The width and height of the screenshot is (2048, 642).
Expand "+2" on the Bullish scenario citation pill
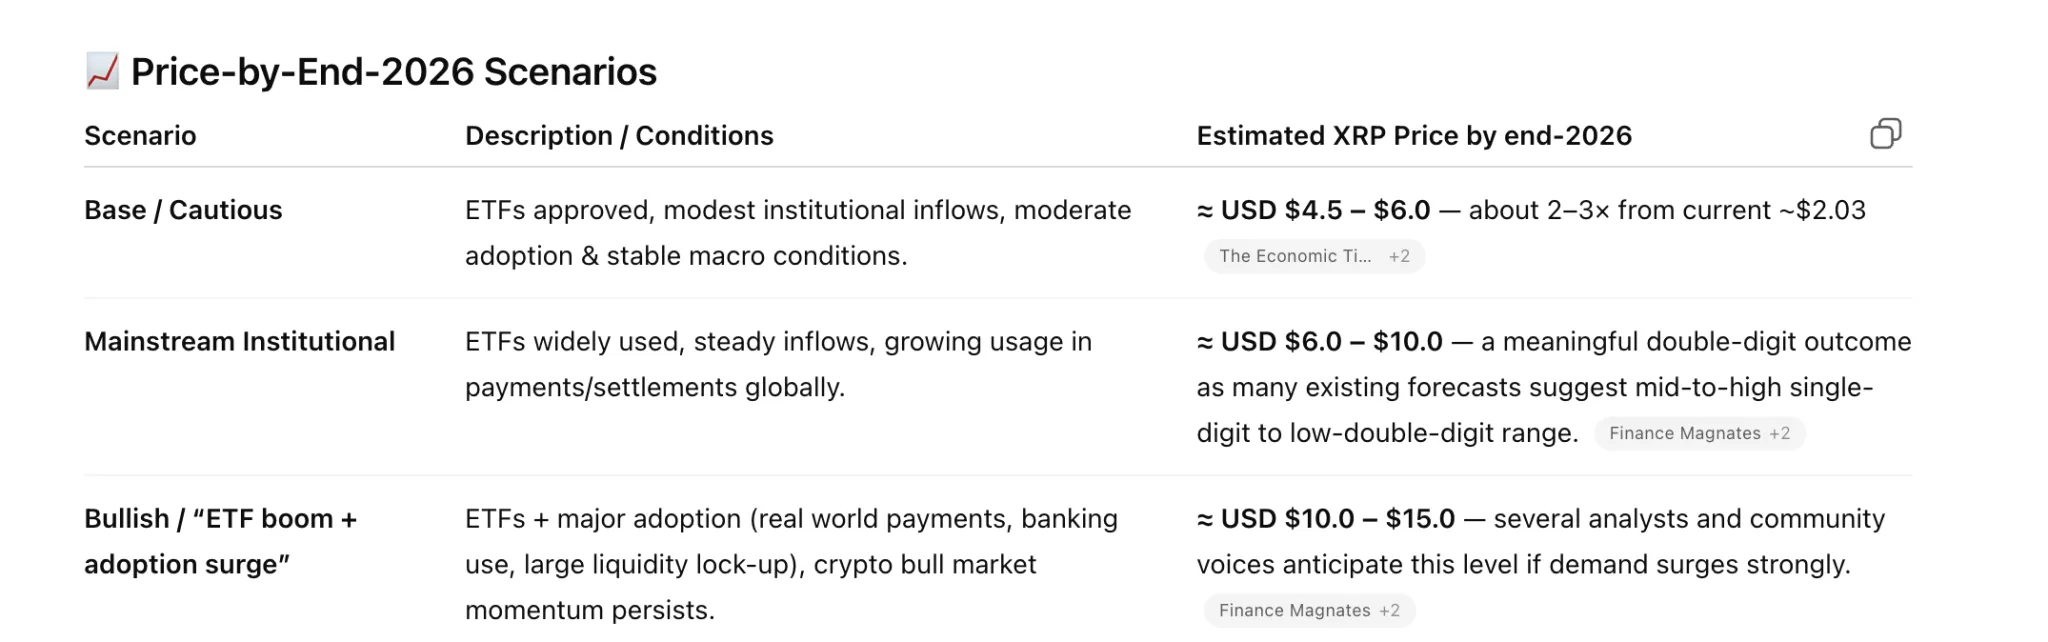1388,610
